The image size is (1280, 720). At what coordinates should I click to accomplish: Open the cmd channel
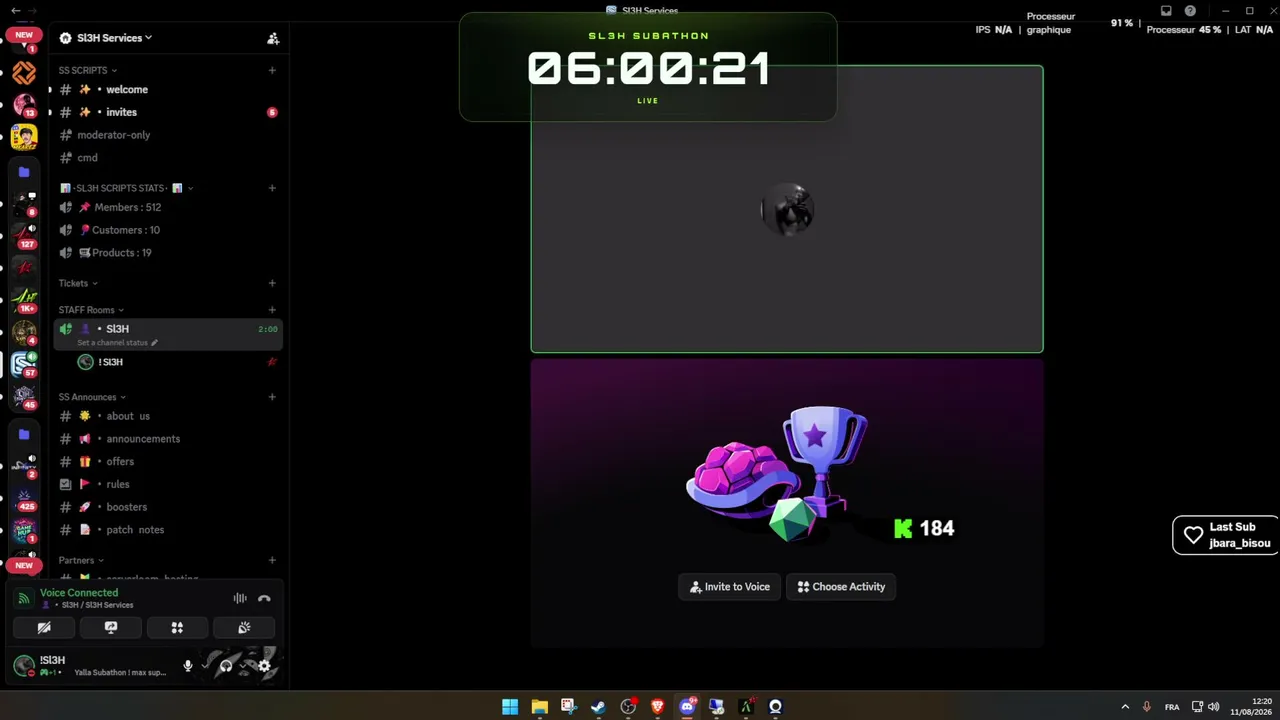(x=168, y=158)
